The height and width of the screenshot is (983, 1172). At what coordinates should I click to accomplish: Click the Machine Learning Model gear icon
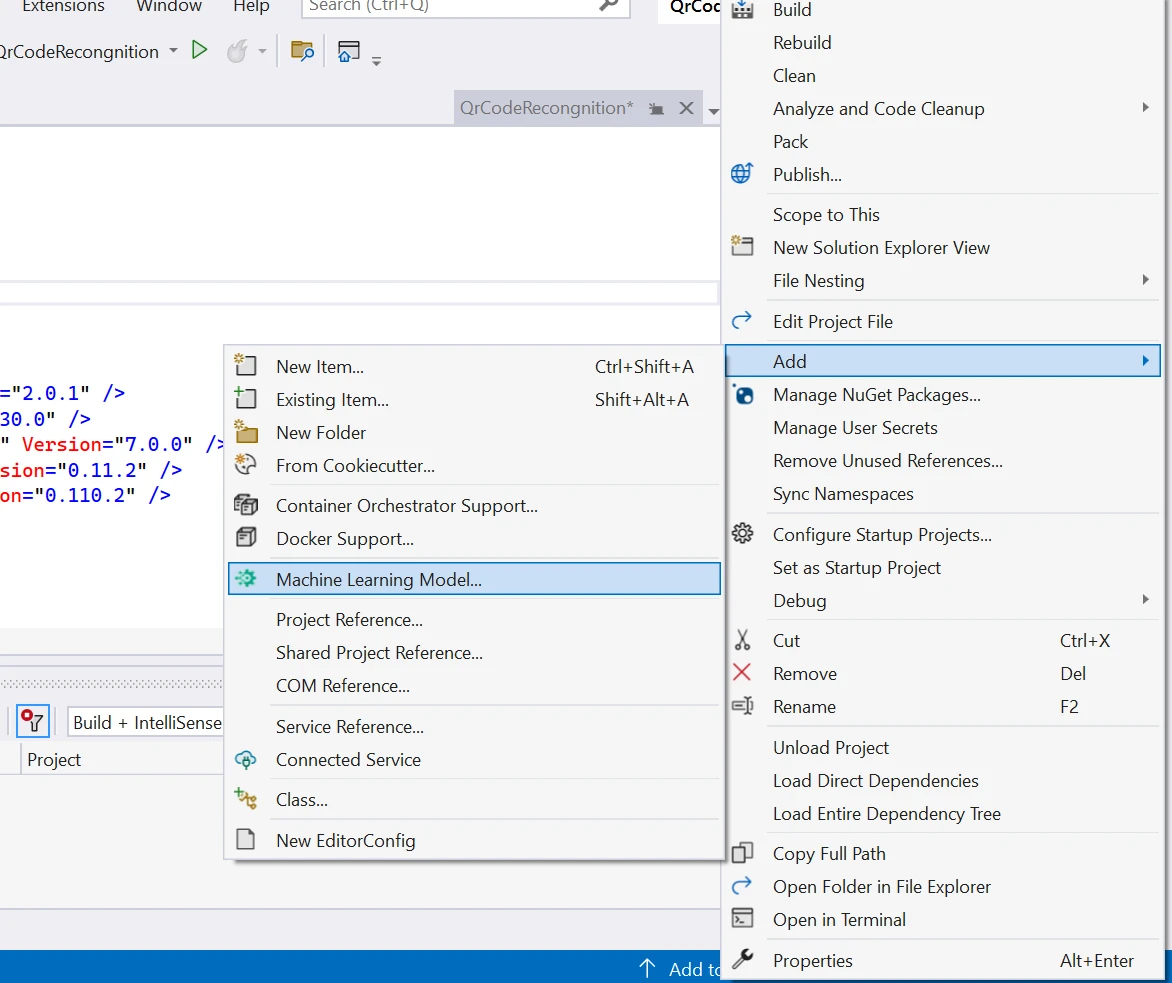pyautogui.click(x=245, y=579)
